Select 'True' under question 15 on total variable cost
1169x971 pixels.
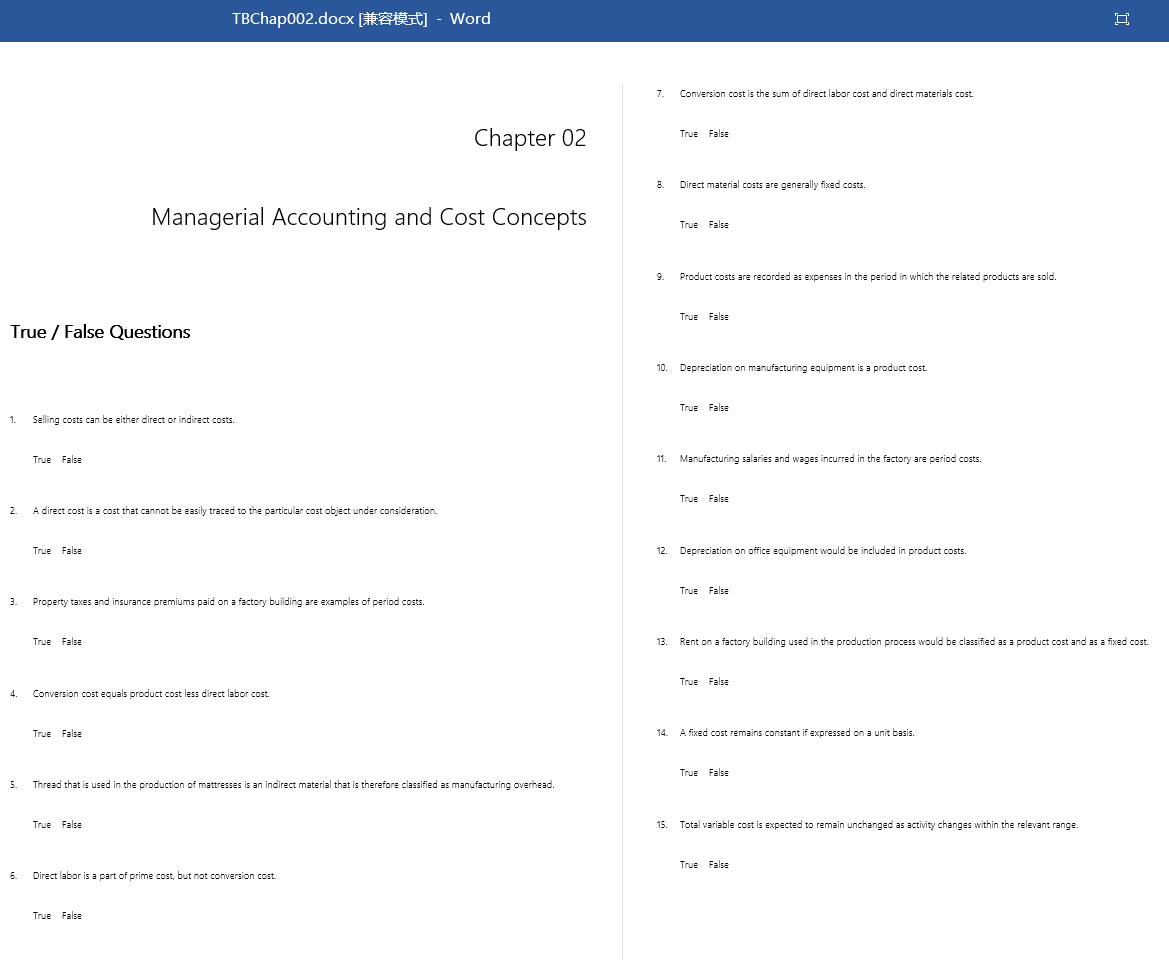coord(689,865)
